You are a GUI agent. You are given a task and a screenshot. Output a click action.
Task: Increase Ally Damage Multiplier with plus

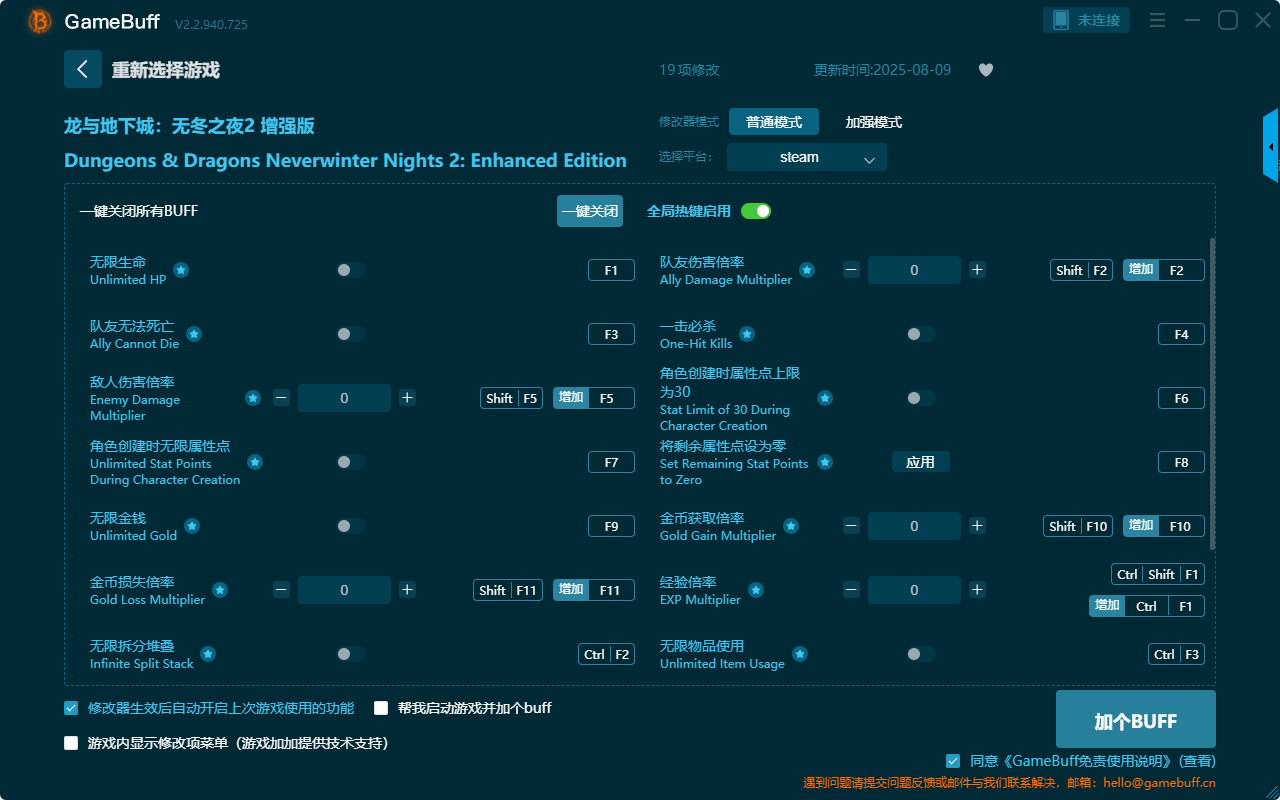[x=977, y=270]
